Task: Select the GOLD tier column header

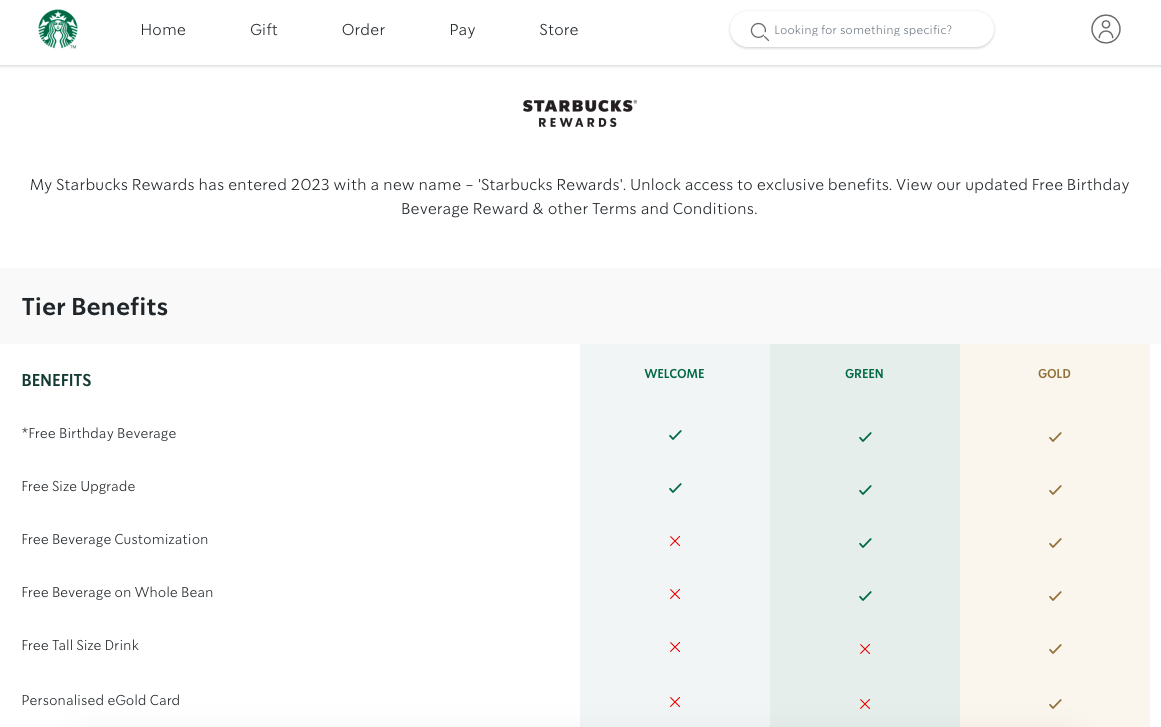Action: pyautogui.click(x=1054, y=374)
